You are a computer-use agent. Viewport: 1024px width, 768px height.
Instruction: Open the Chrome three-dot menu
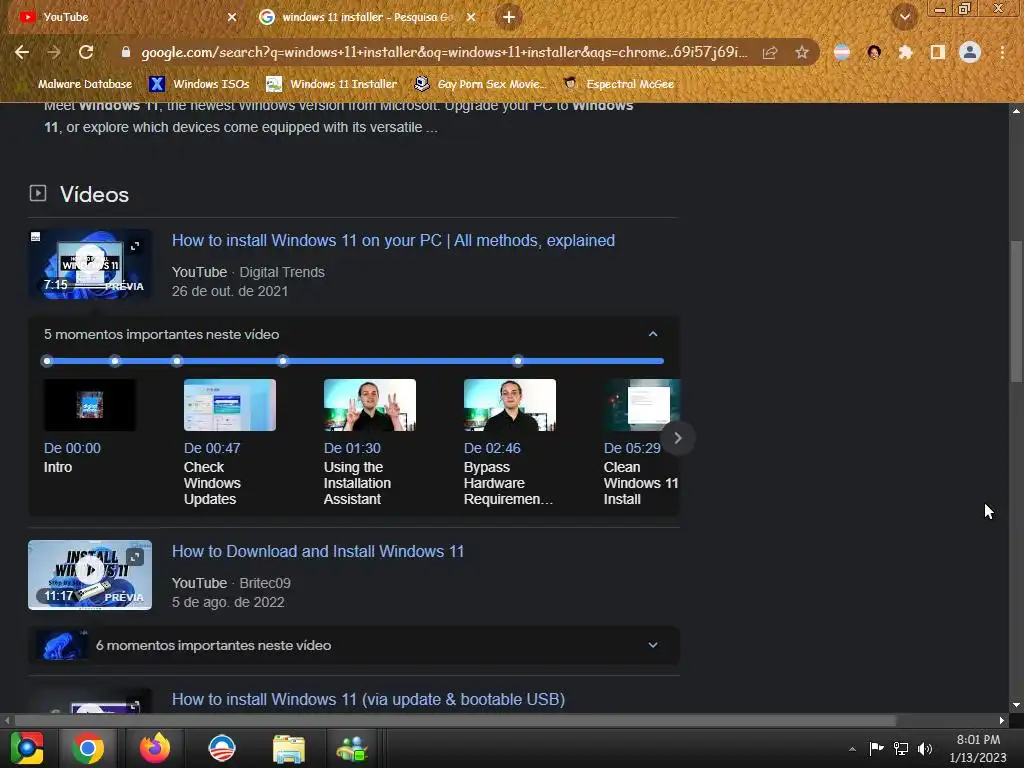(1002, 52)
